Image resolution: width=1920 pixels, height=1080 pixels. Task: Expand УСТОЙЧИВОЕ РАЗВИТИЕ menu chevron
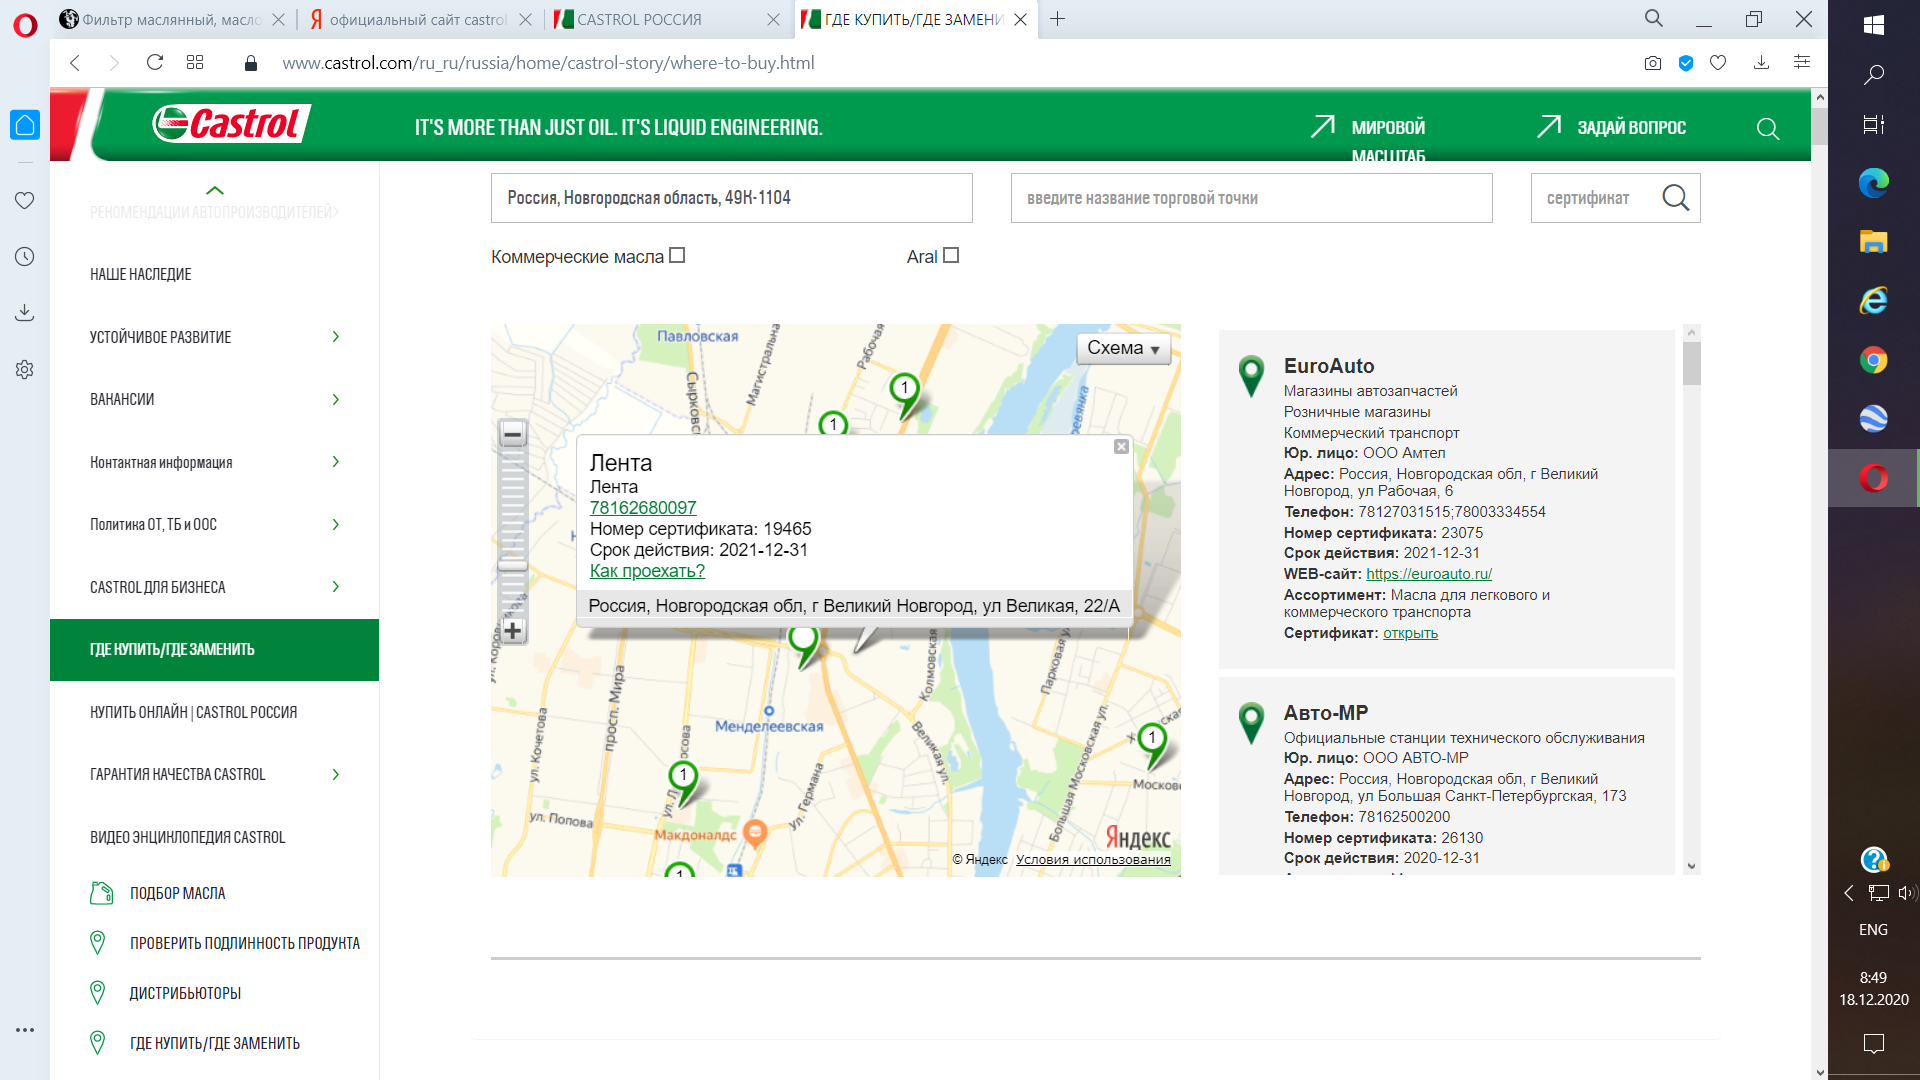(336, 337)
